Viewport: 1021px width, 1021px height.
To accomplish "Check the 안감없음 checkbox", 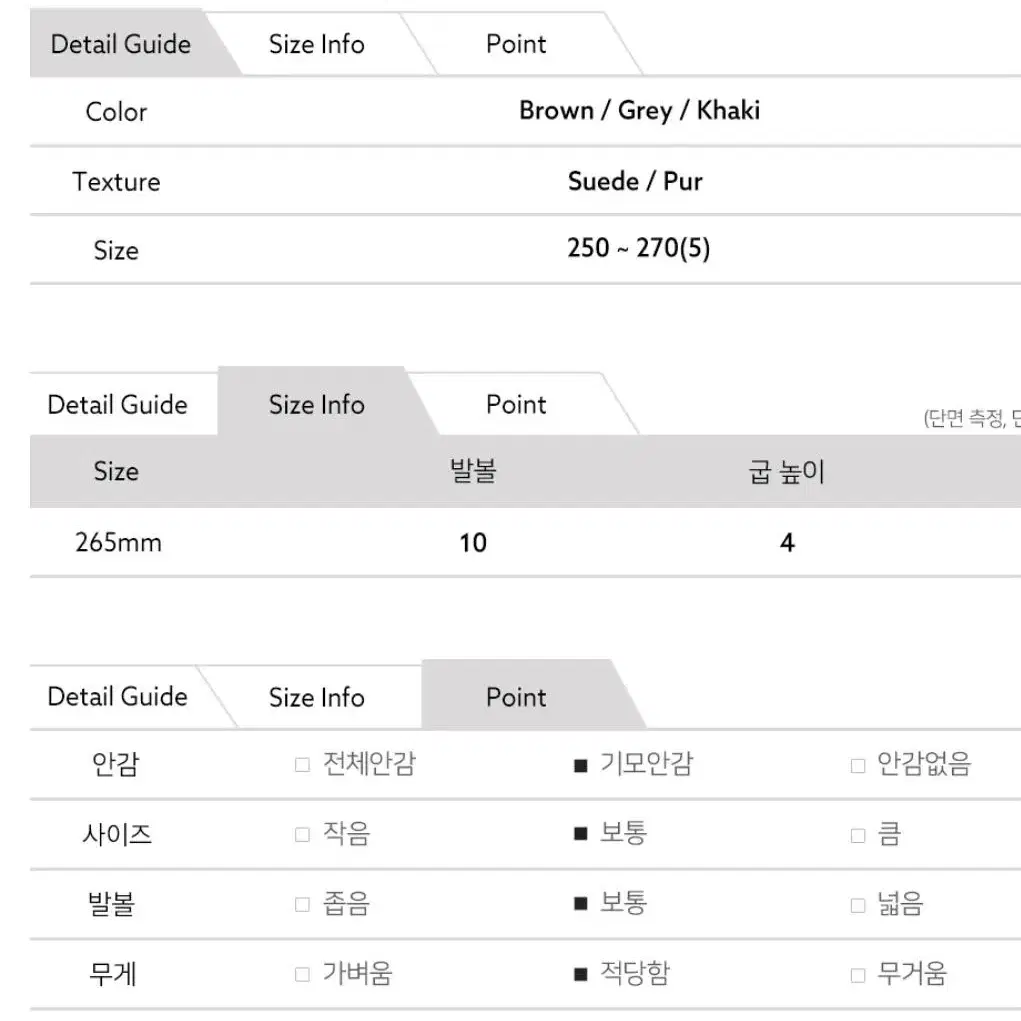I will [858, 766].
